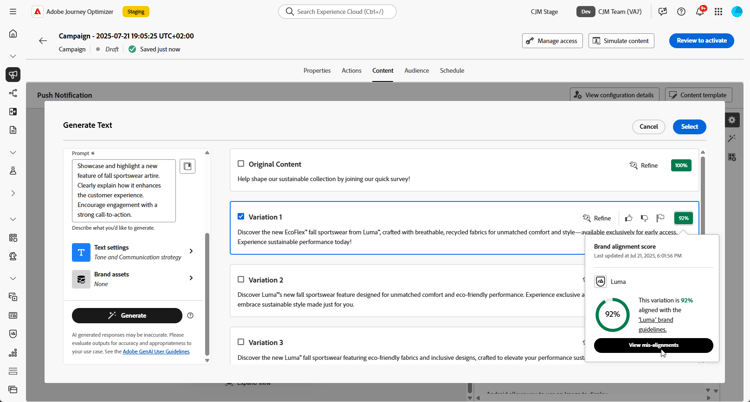The width and height of the screenshot is (750, 402).
Task: Click the 'Saved just now' status text
Action: (x=160, y=49)
